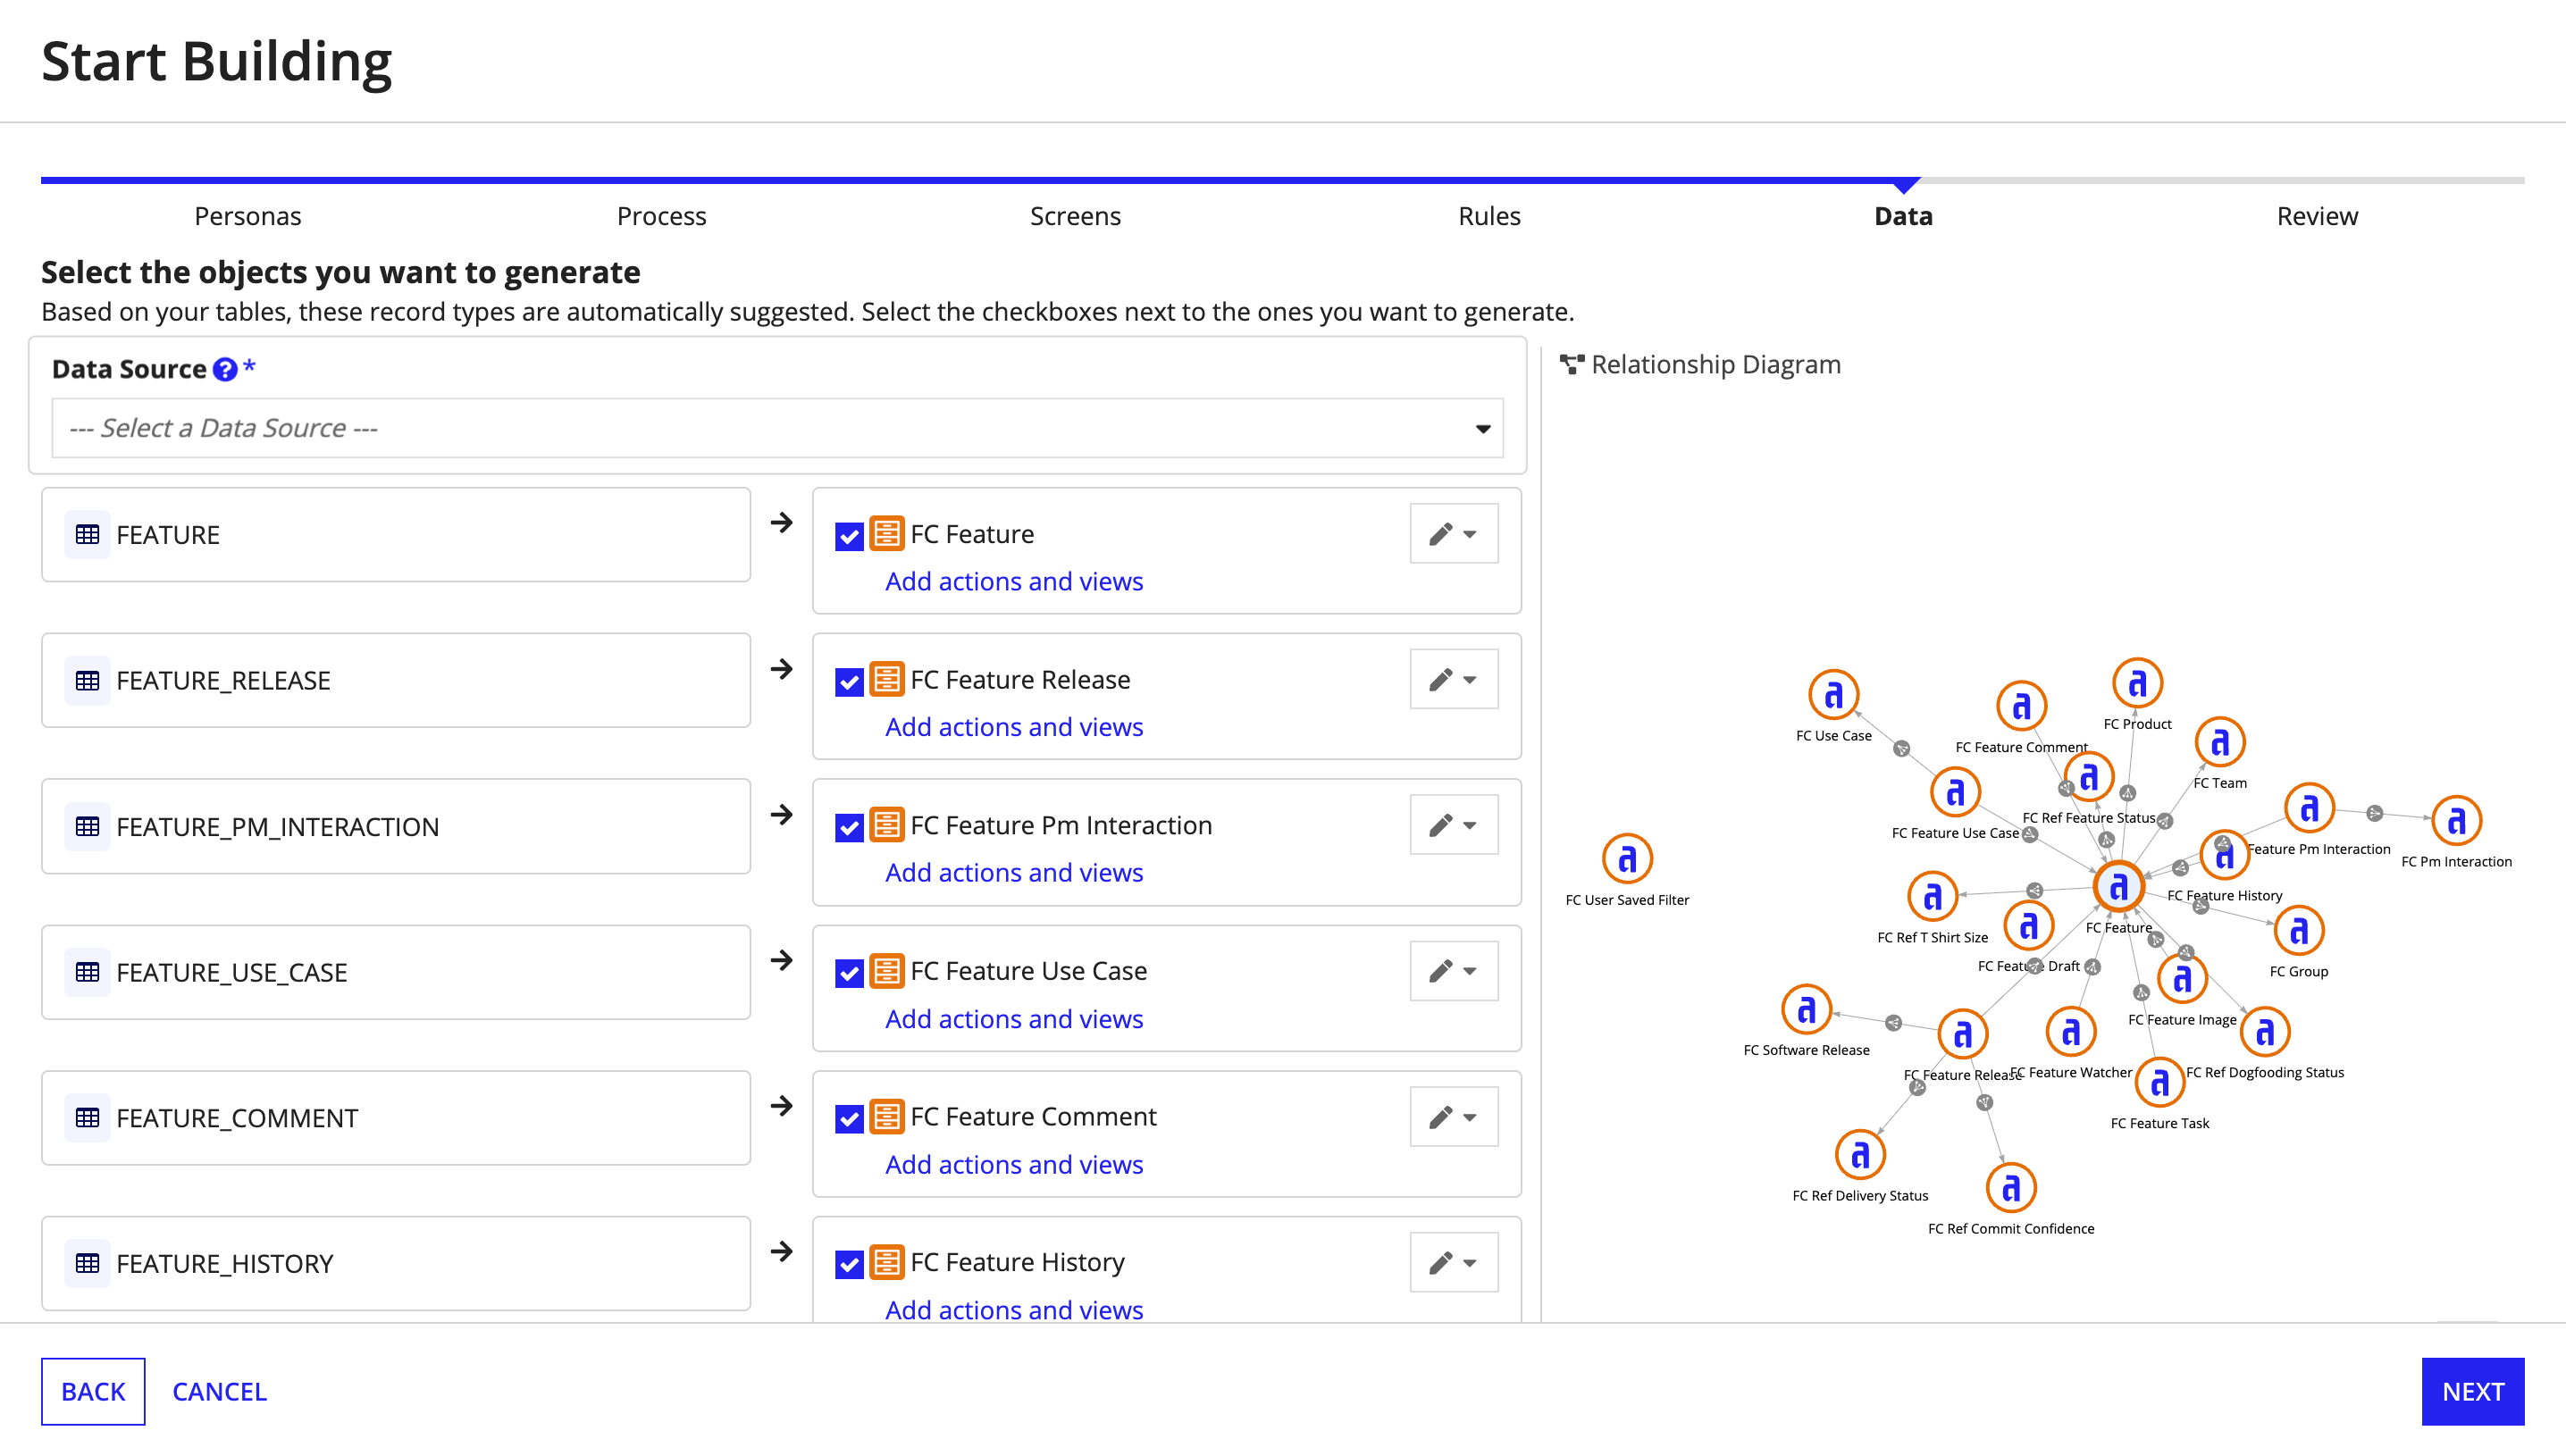This screenshot has width=2566, height=1456.
Task: Add actions and views for FC Feature Use Case
Action: (x=1014, y=1019)
